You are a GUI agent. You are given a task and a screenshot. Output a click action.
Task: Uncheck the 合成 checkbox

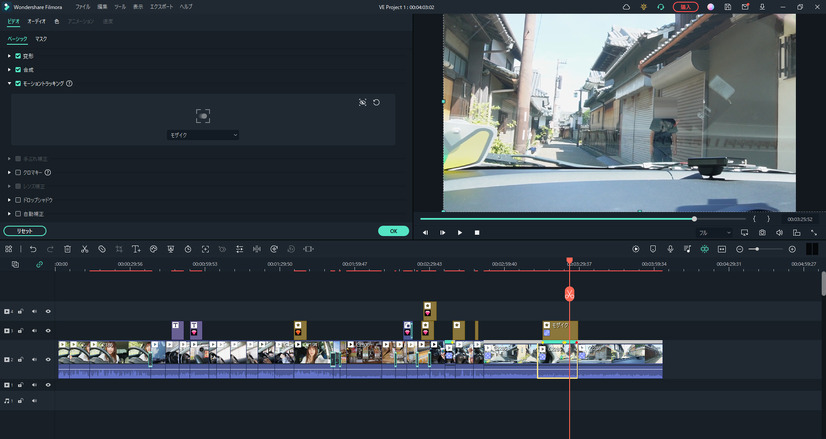point(18,70)
